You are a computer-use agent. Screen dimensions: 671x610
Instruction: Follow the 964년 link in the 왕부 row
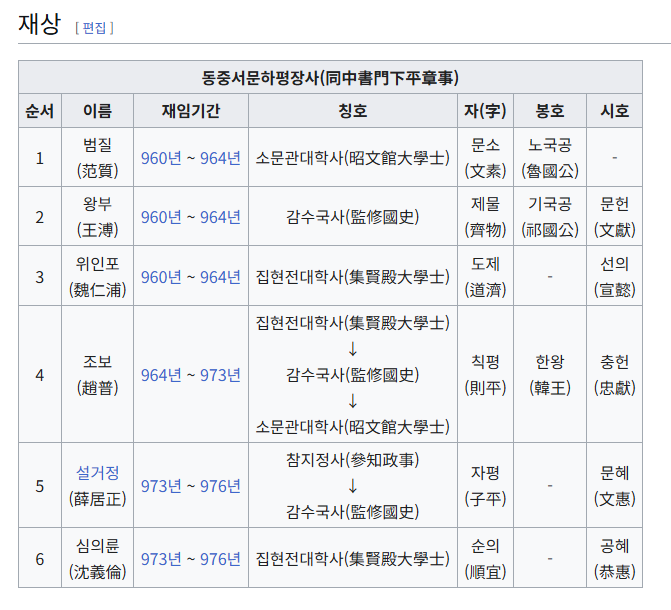[x=220, y=217]
